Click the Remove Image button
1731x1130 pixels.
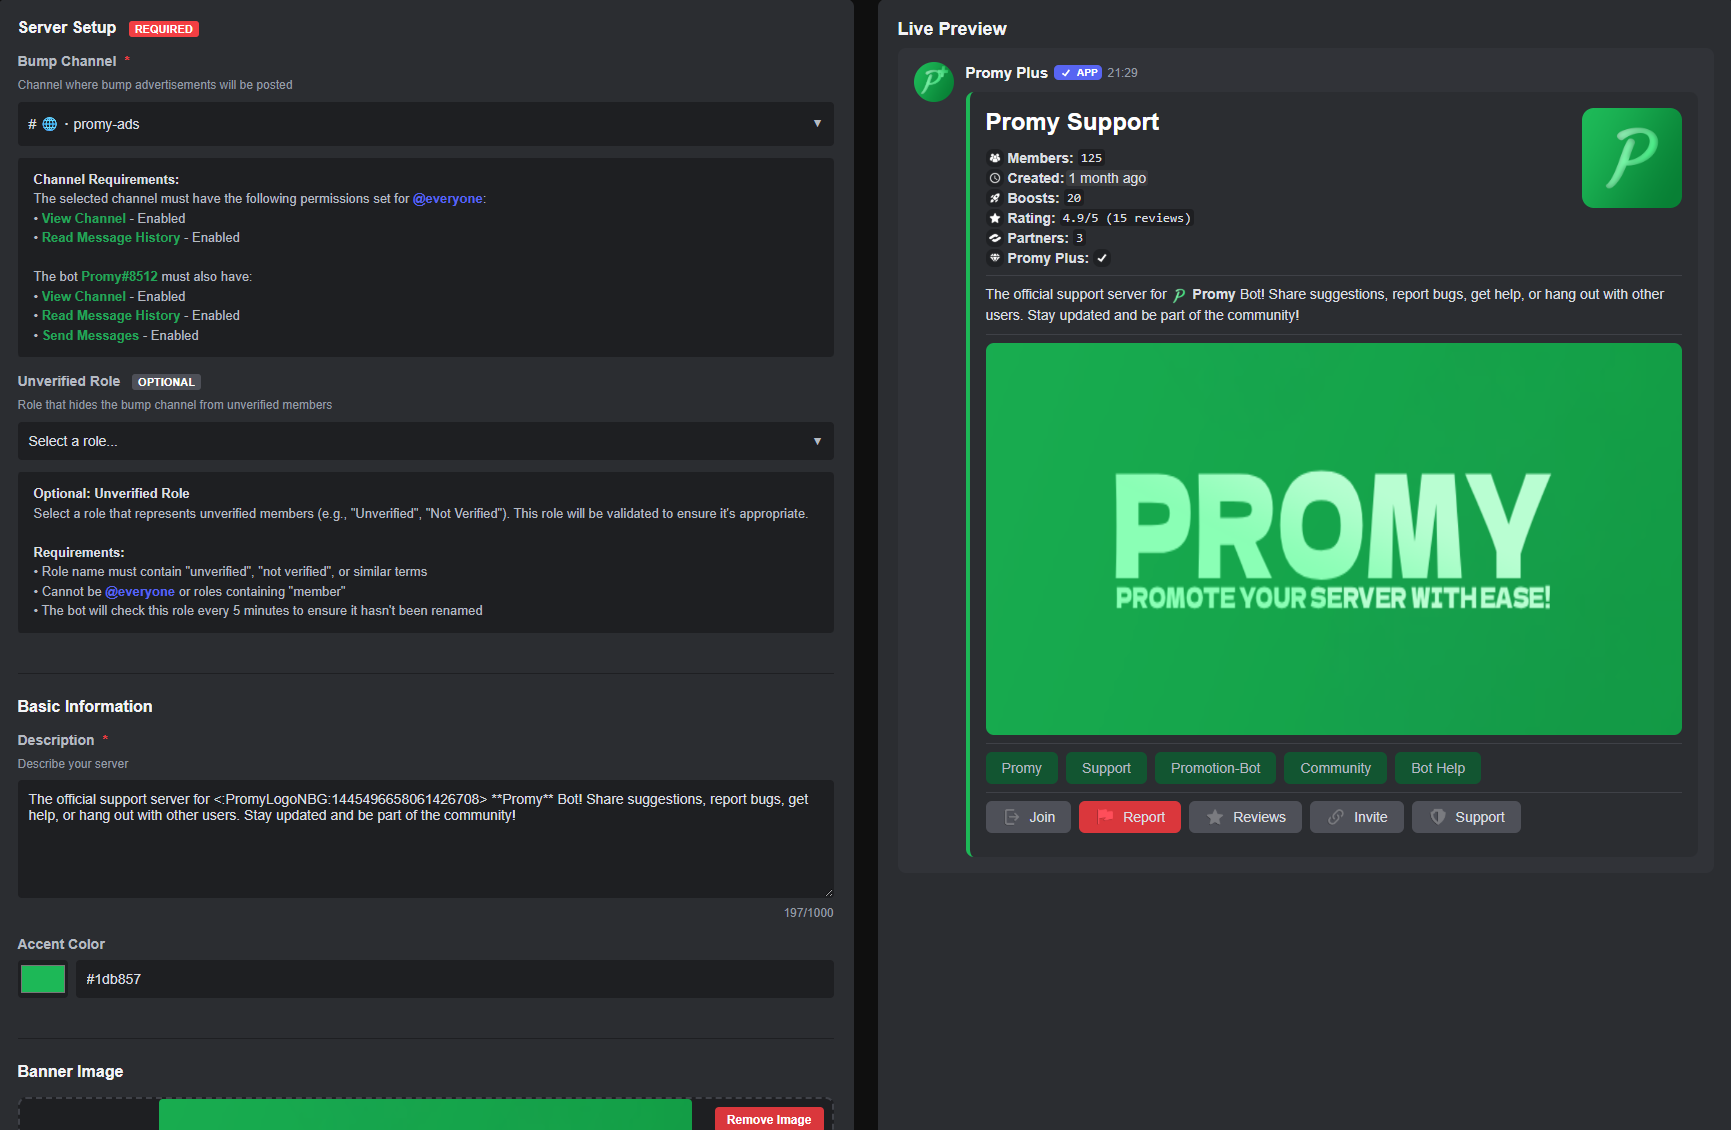pyautogui.click(x=768, y=1118)
